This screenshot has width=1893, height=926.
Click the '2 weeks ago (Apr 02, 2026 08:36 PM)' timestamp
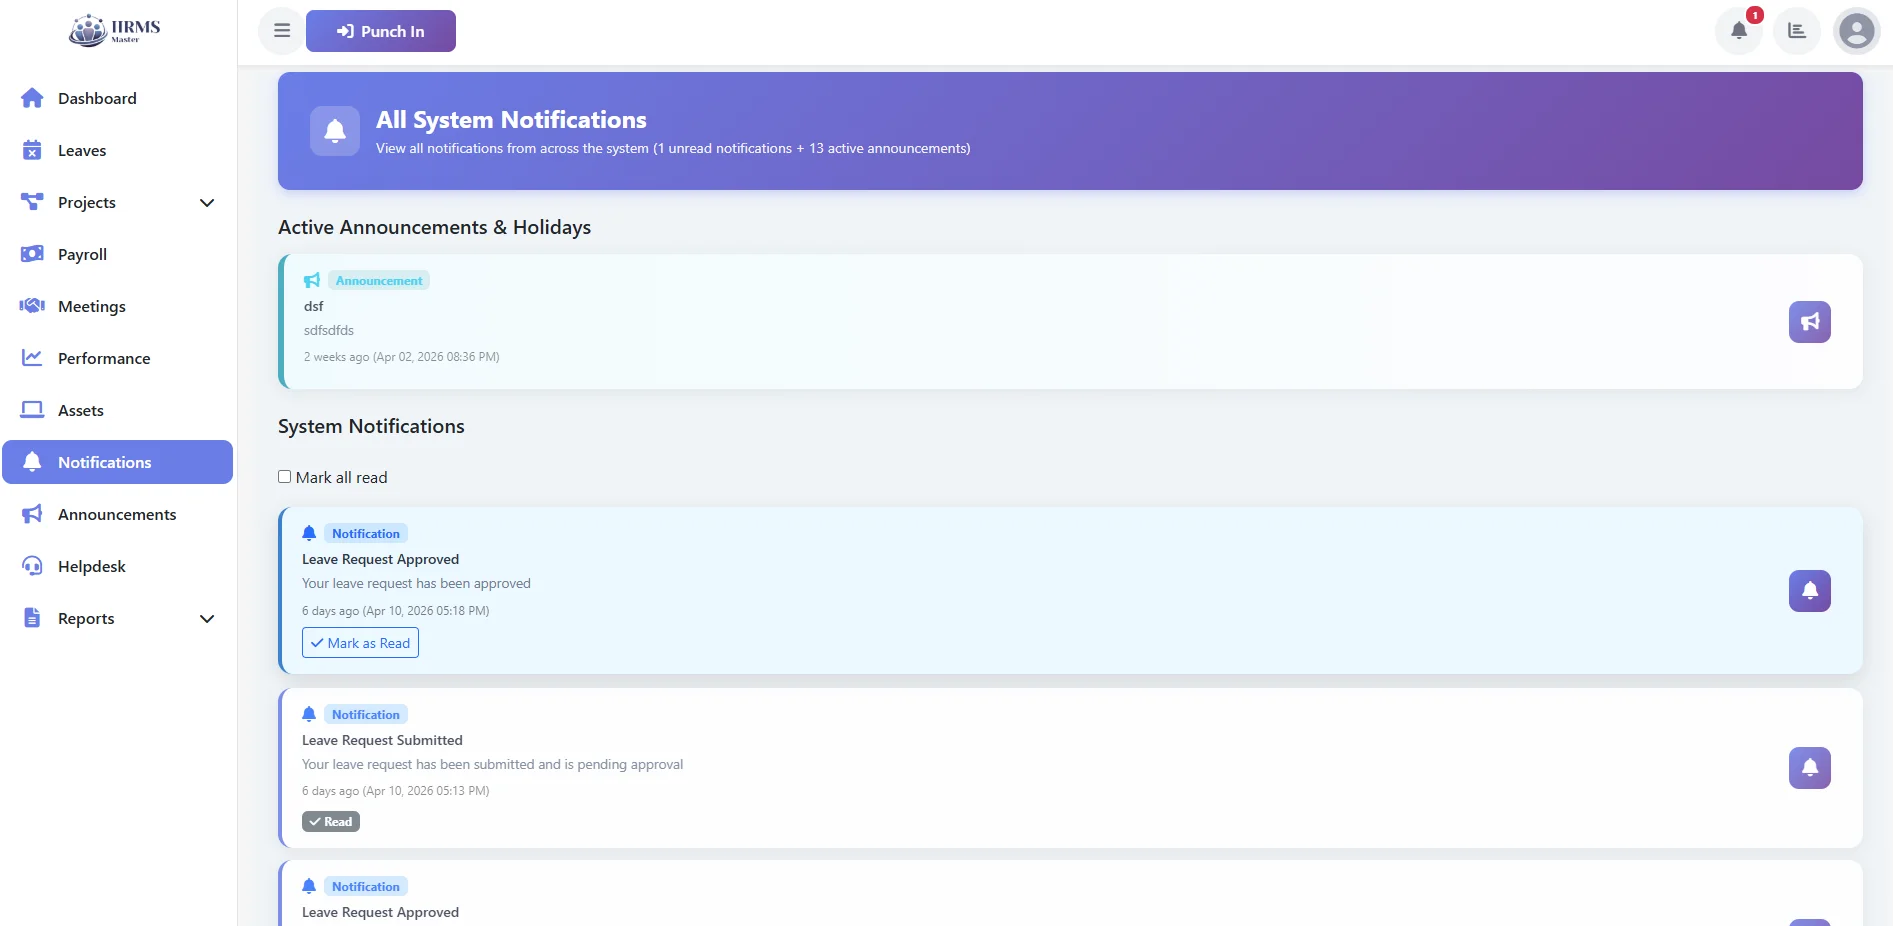(x=402, y=357)
